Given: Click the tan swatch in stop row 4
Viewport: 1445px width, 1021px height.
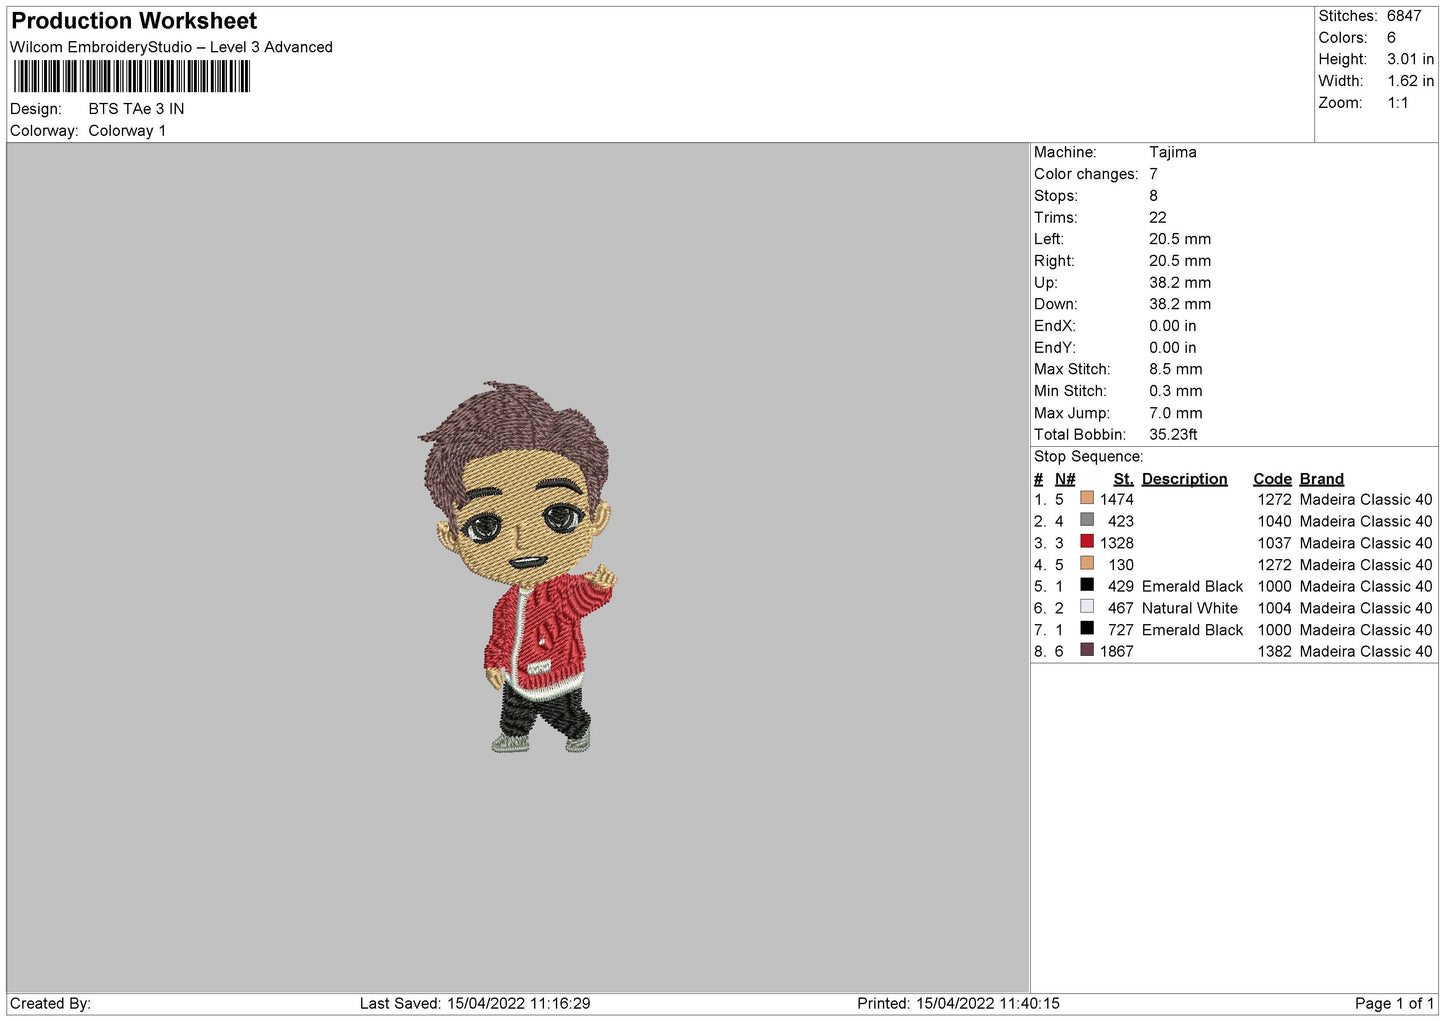Looking at the screenshot, I should [1087, 563].
